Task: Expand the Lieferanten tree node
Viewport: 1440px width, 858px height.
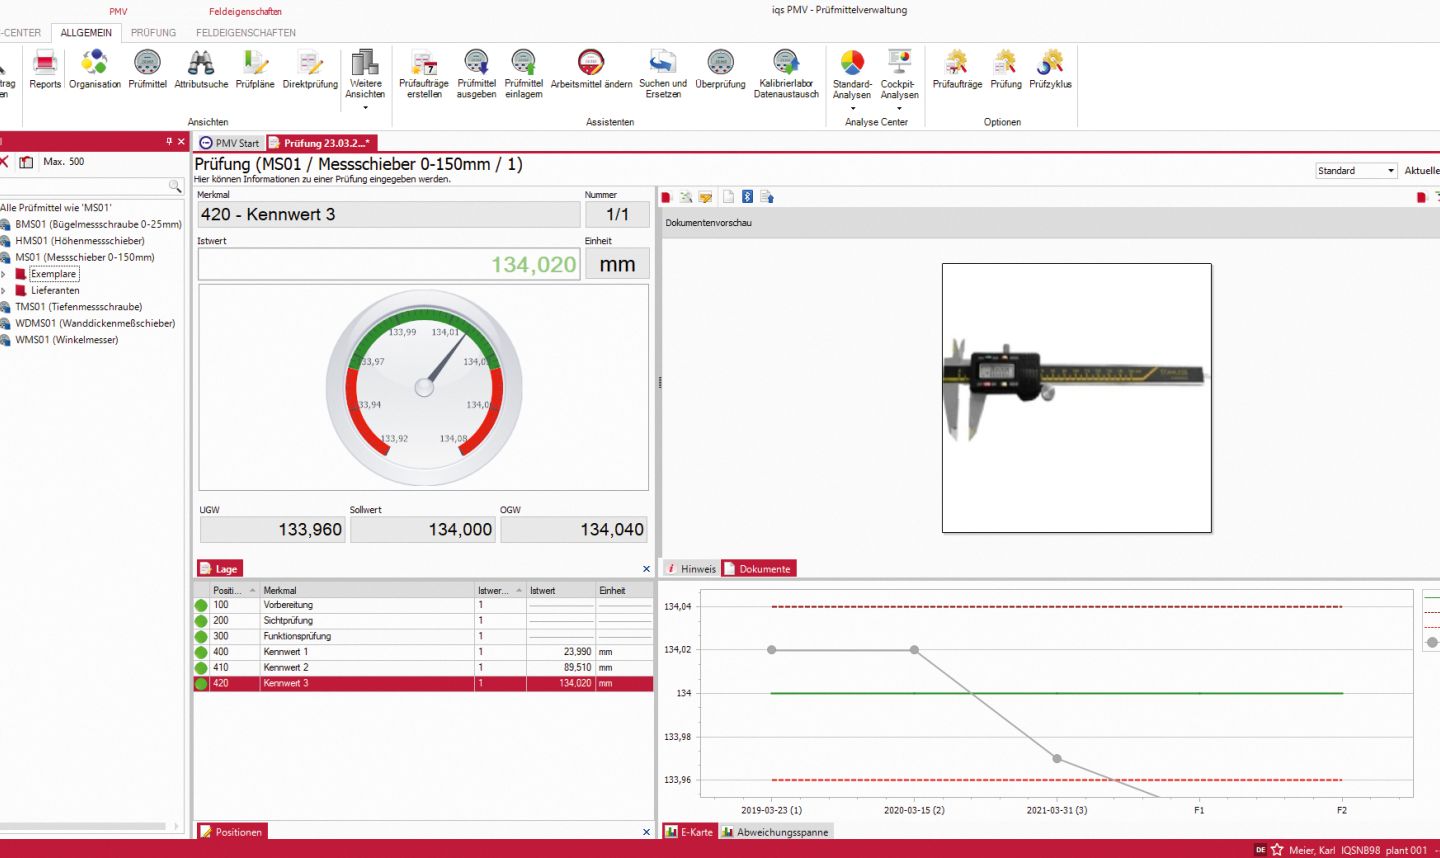Action: click(4, 291)
